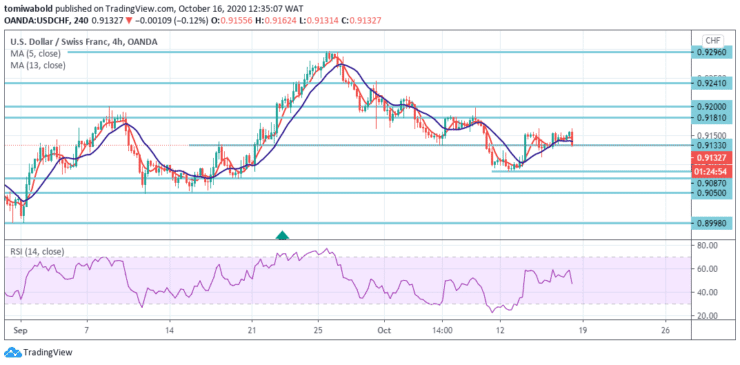Click the 0.91330 price level label

coord(712,145)
